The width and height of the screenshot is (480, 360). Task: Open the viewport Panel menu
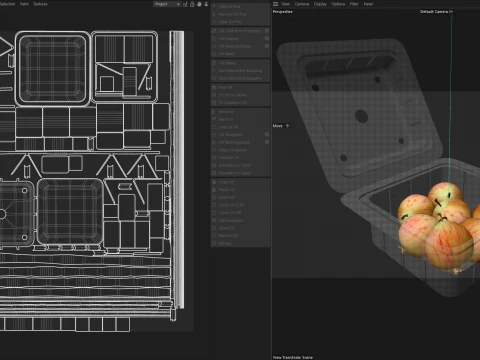[368, 4]
